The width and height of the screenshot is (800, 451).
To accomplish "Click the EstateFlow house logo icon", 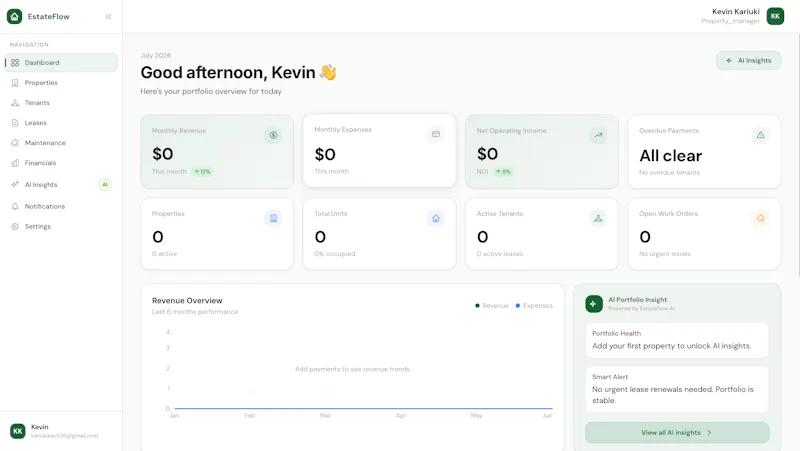I will 14,16.
